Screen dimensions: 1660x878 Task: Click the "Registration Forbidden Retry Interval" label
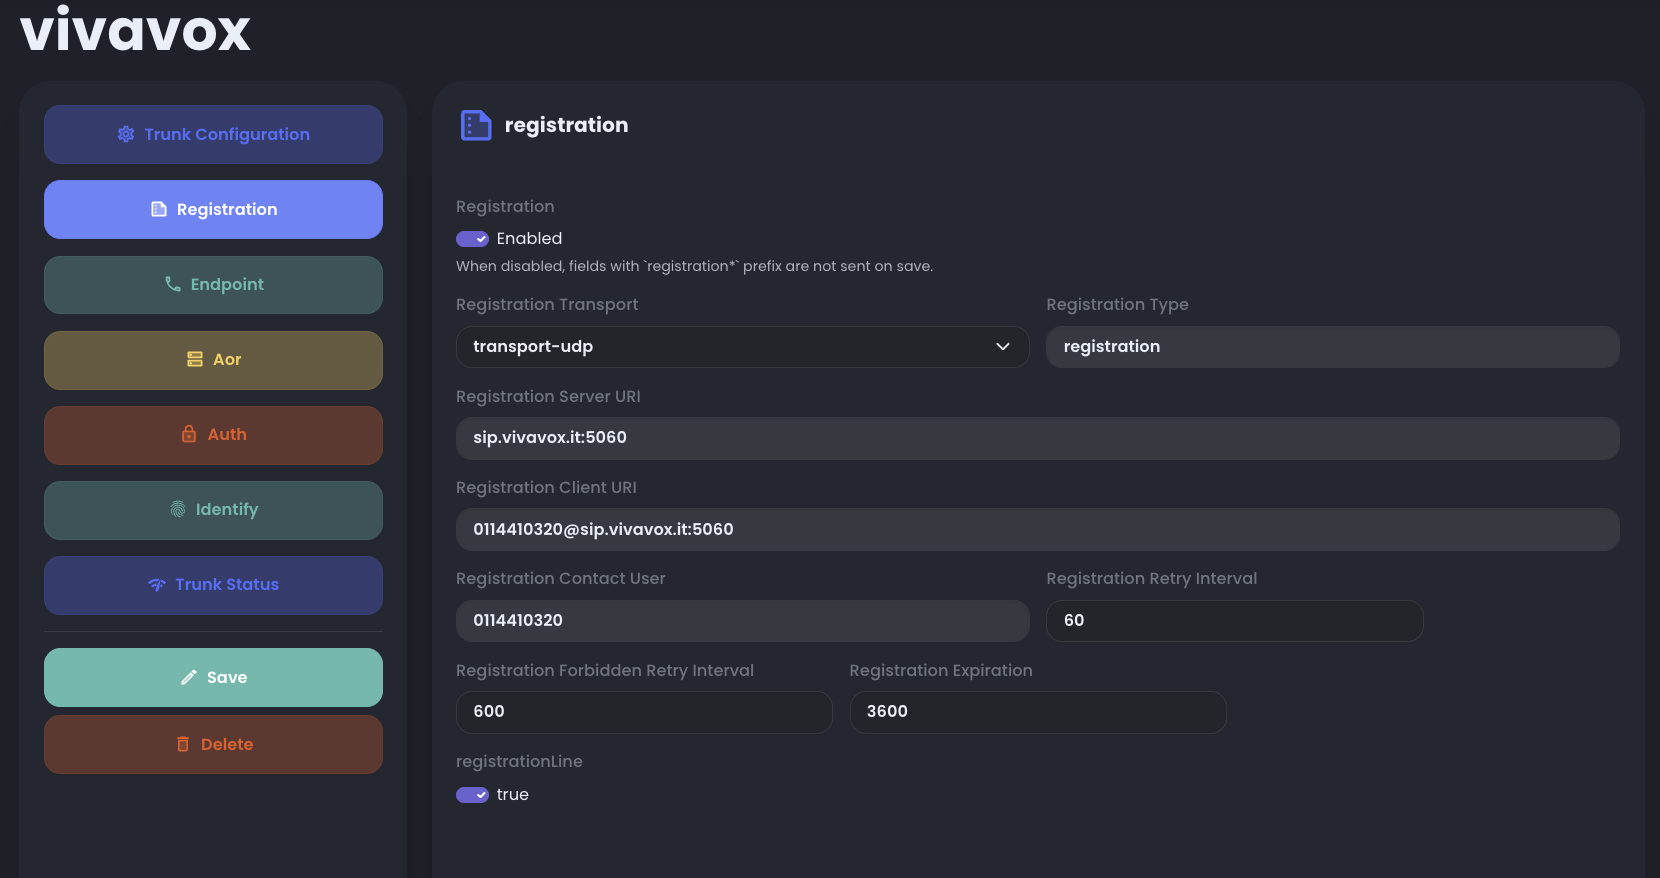click(605, 670)
